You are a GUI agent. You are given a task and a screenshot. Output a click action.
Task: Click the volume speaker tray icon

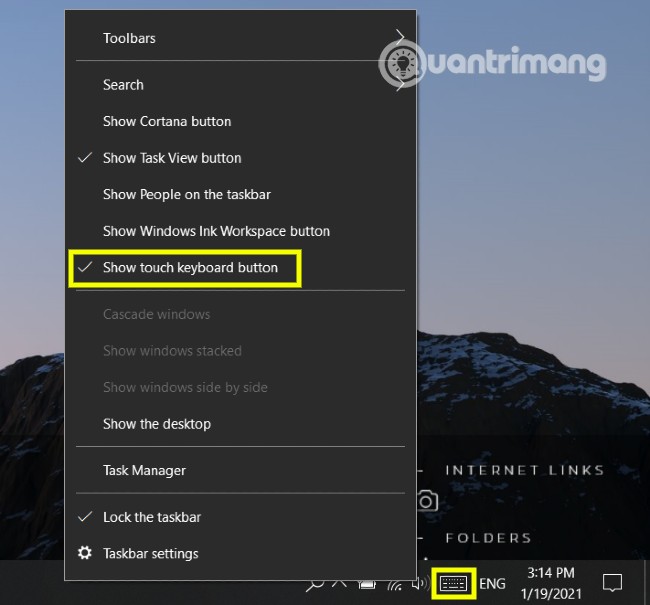(x=421, y=584)
